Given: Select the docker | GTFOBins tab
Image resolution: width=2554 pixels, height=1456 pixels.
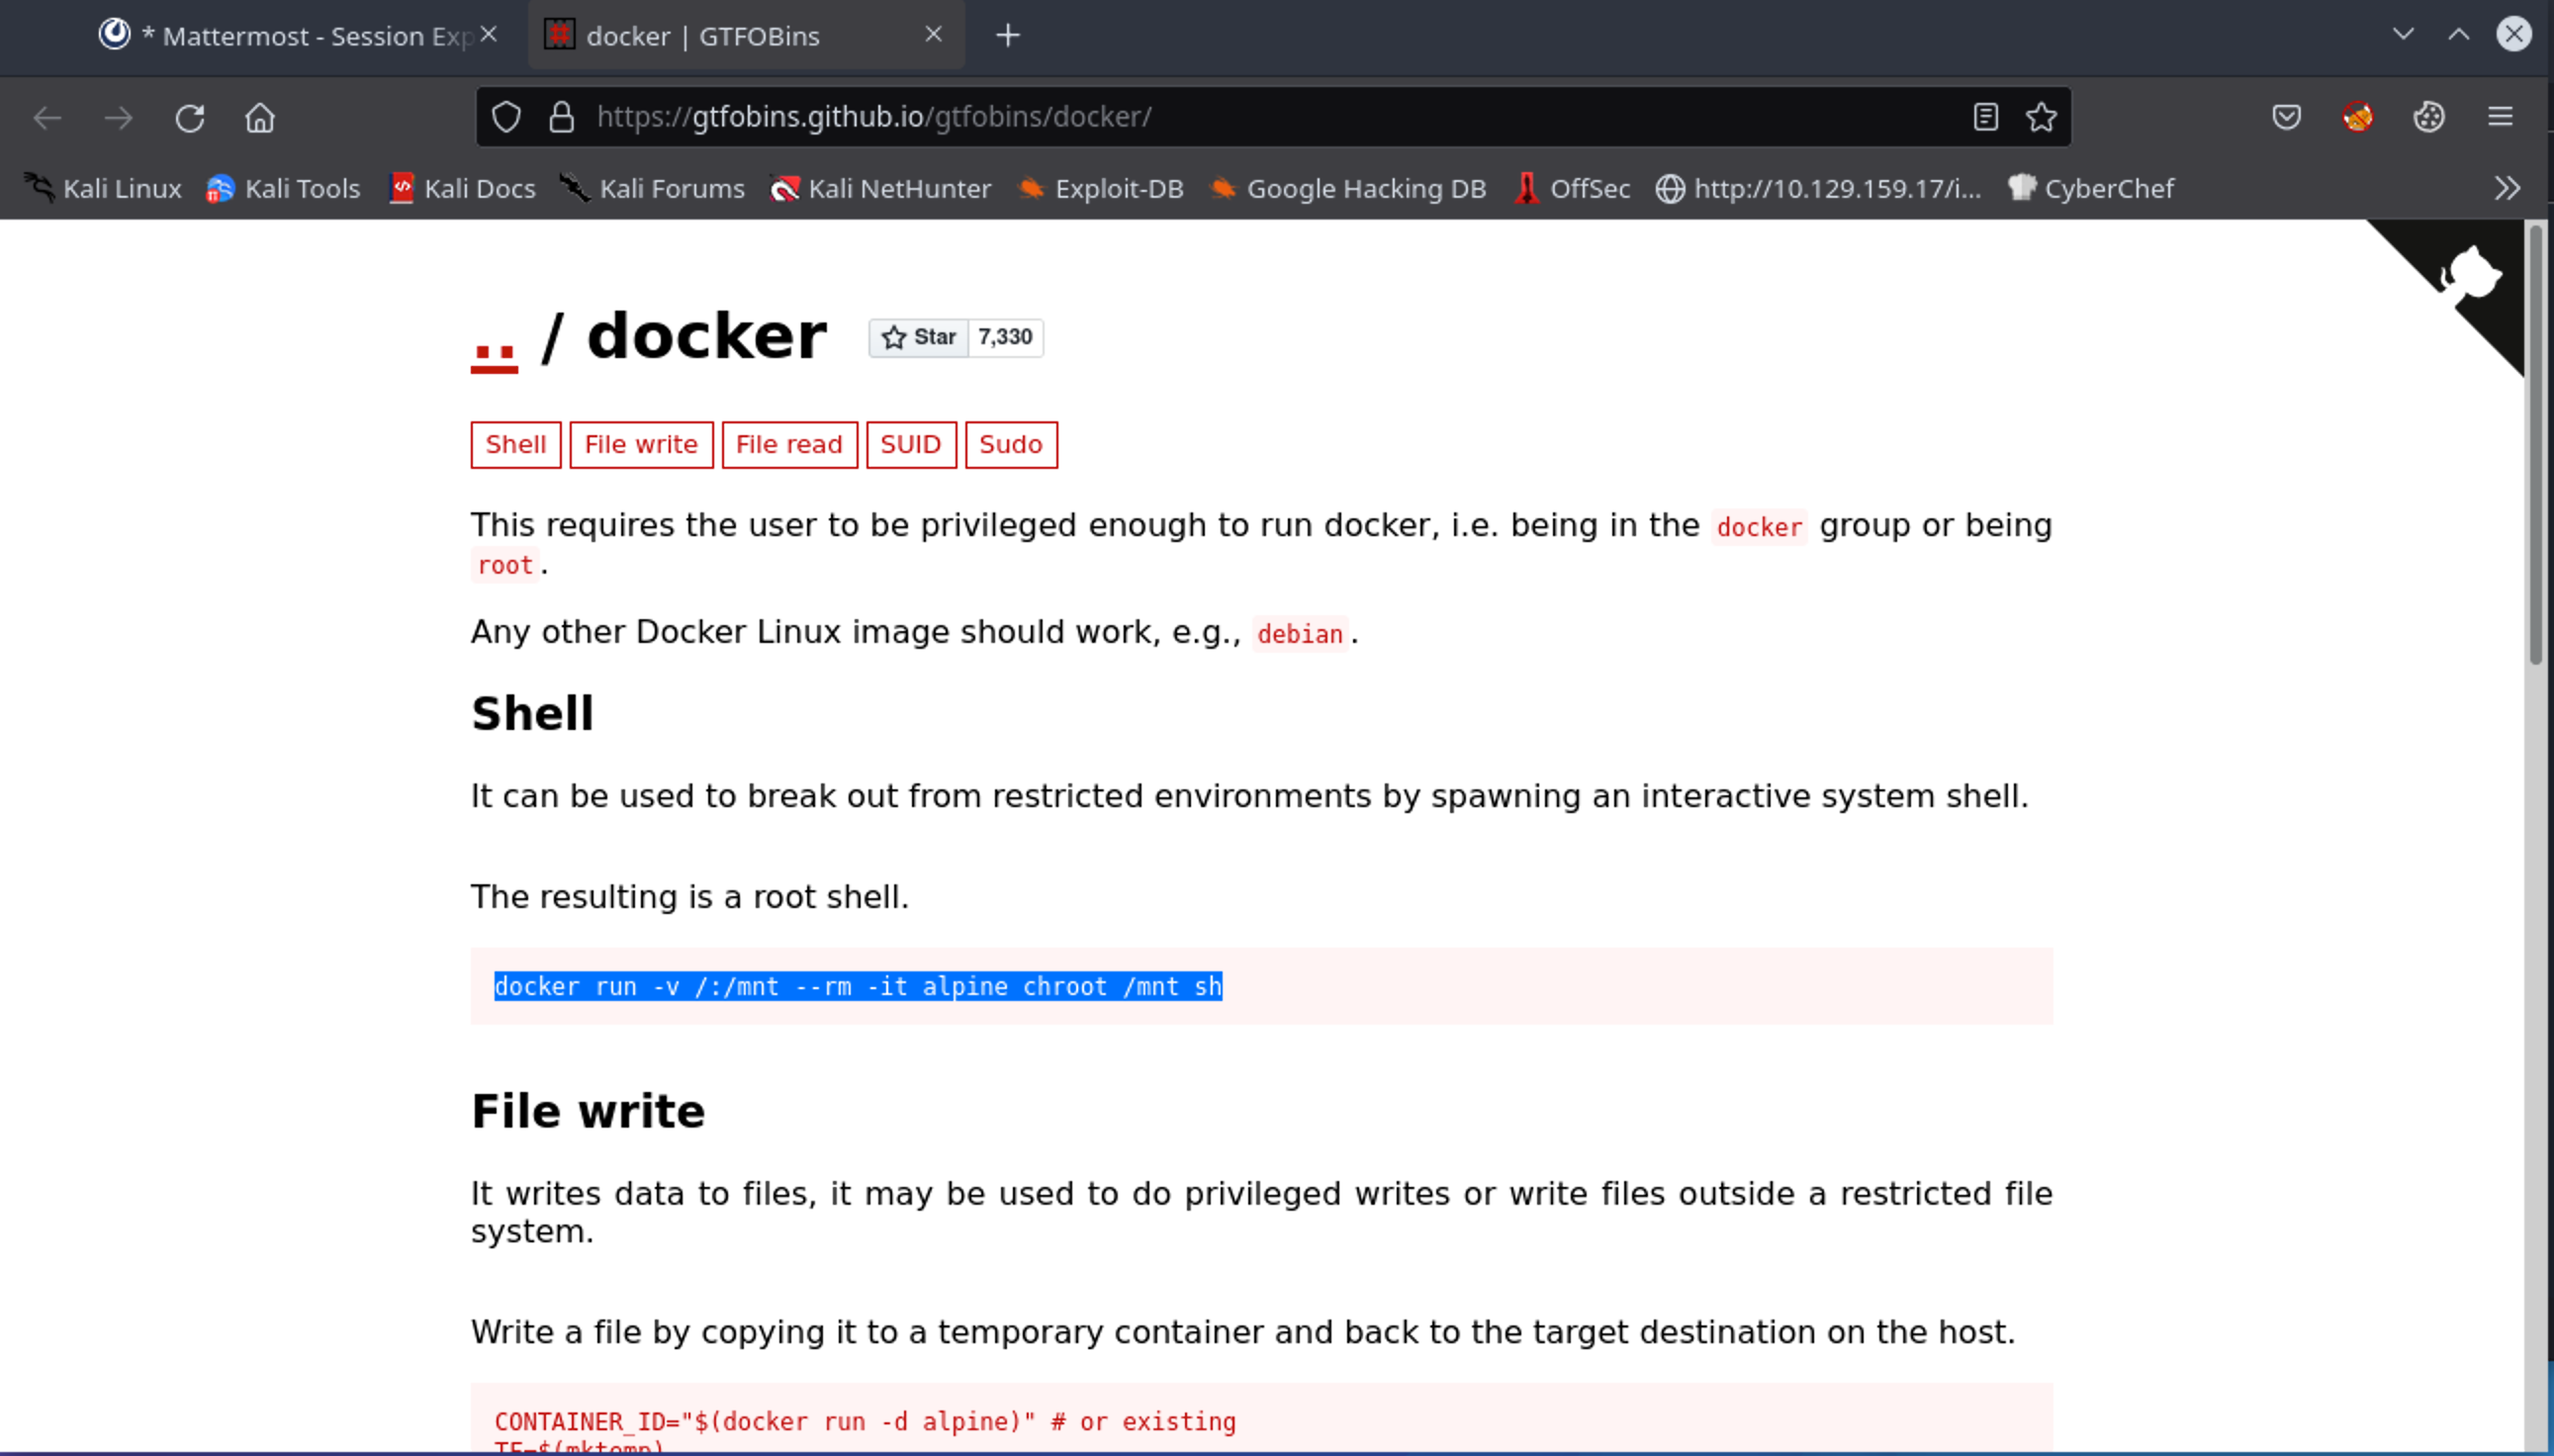Looking at the screenshot, I should click(x=745, y=35).
